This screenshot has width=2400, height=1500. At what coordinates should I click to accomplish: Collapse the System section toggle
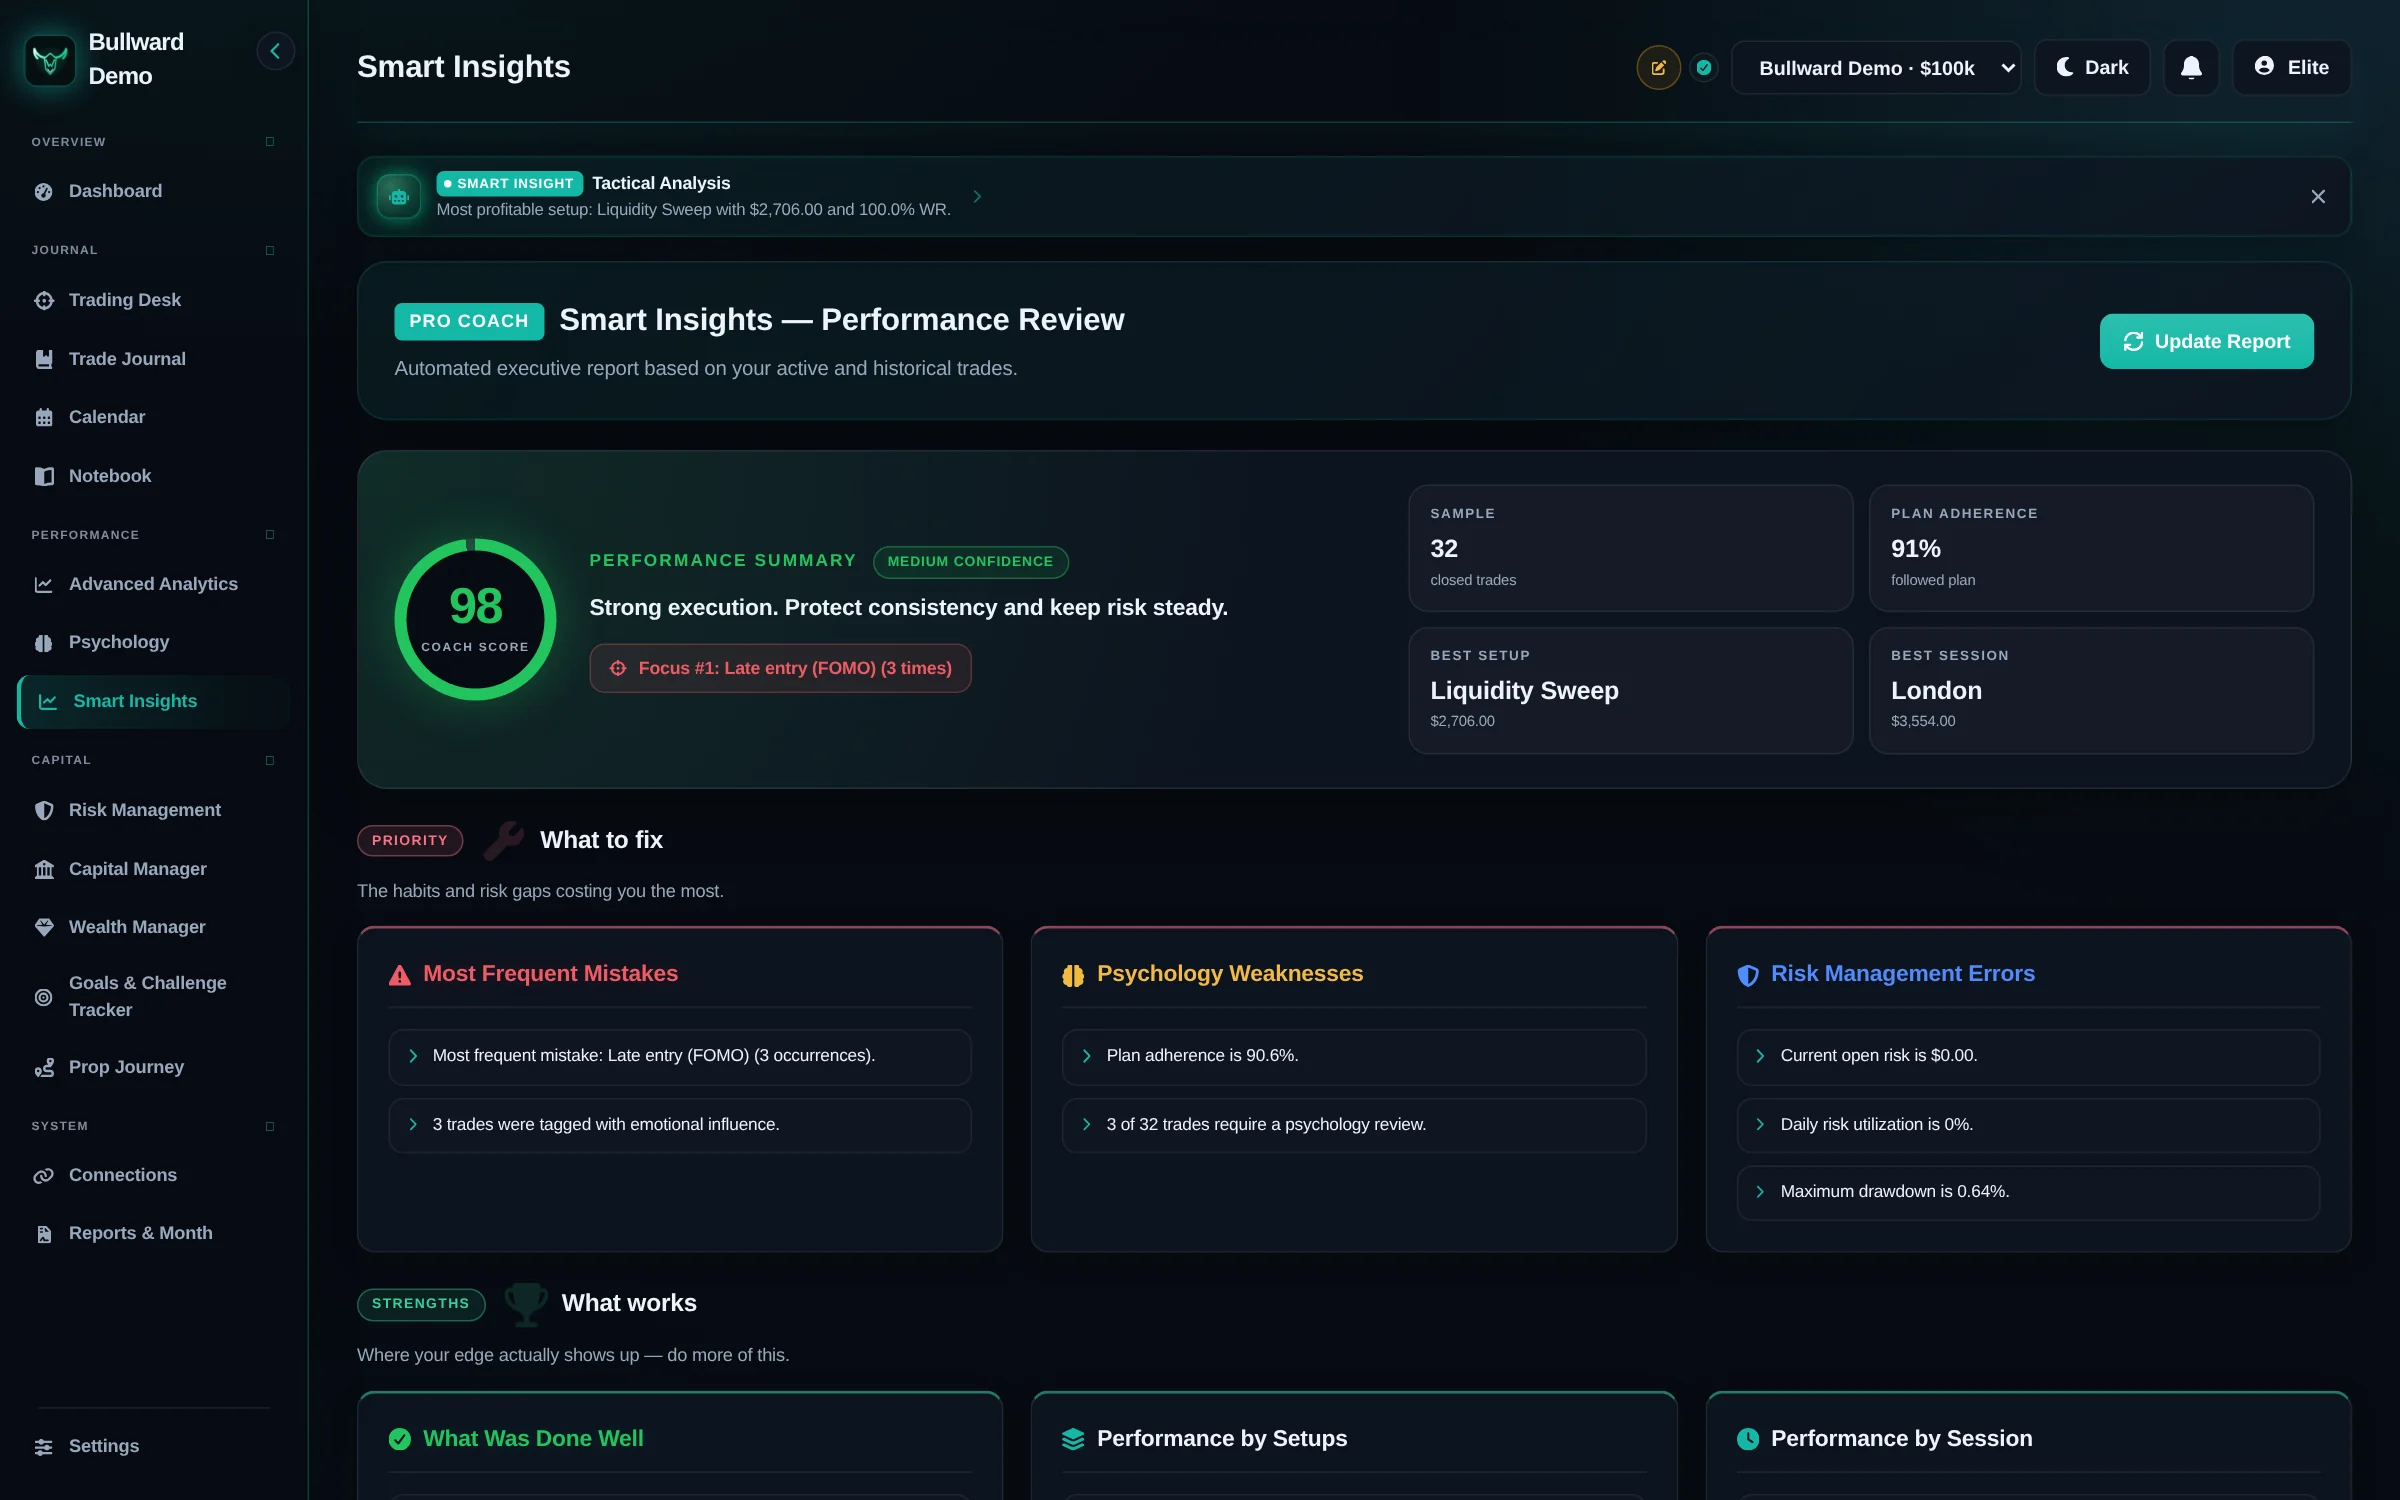click(x=270, y=1126)
